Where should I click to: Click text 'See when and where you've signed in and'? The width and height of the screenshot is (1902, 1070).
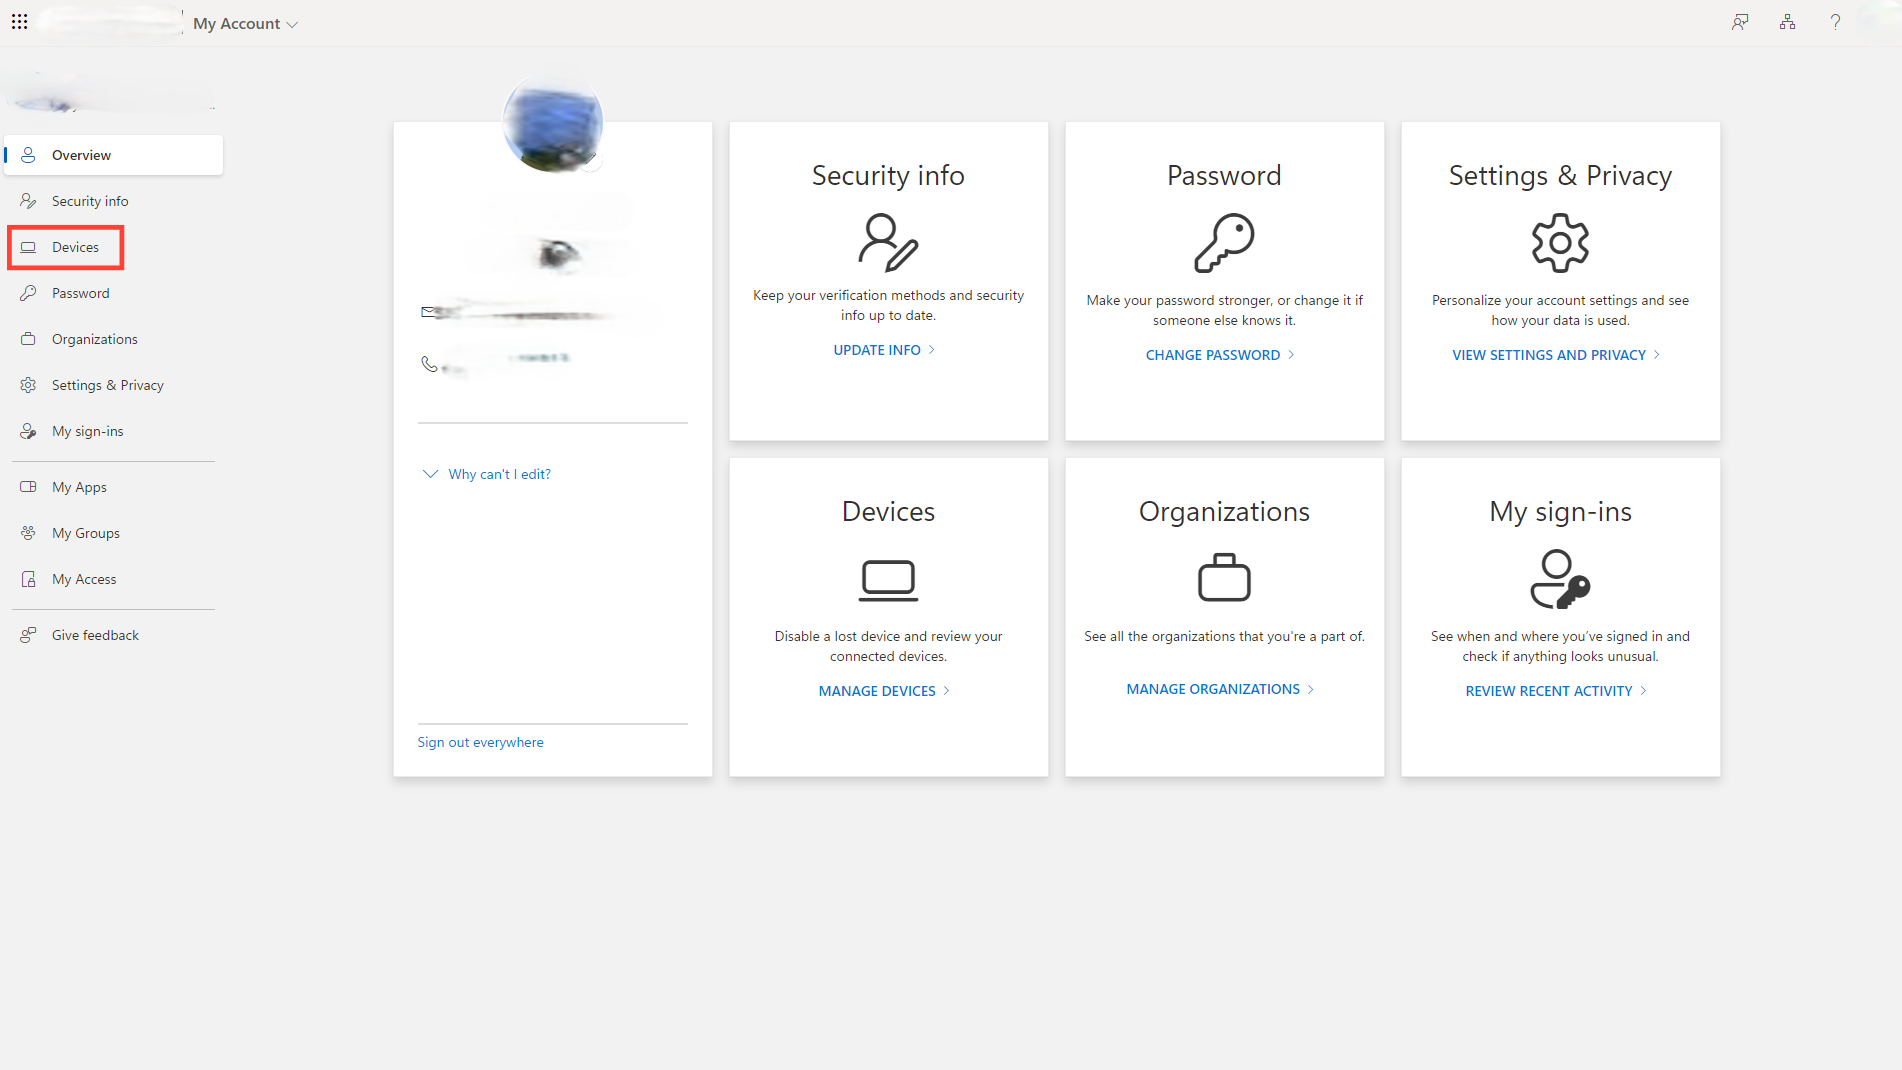[1560, 636]
